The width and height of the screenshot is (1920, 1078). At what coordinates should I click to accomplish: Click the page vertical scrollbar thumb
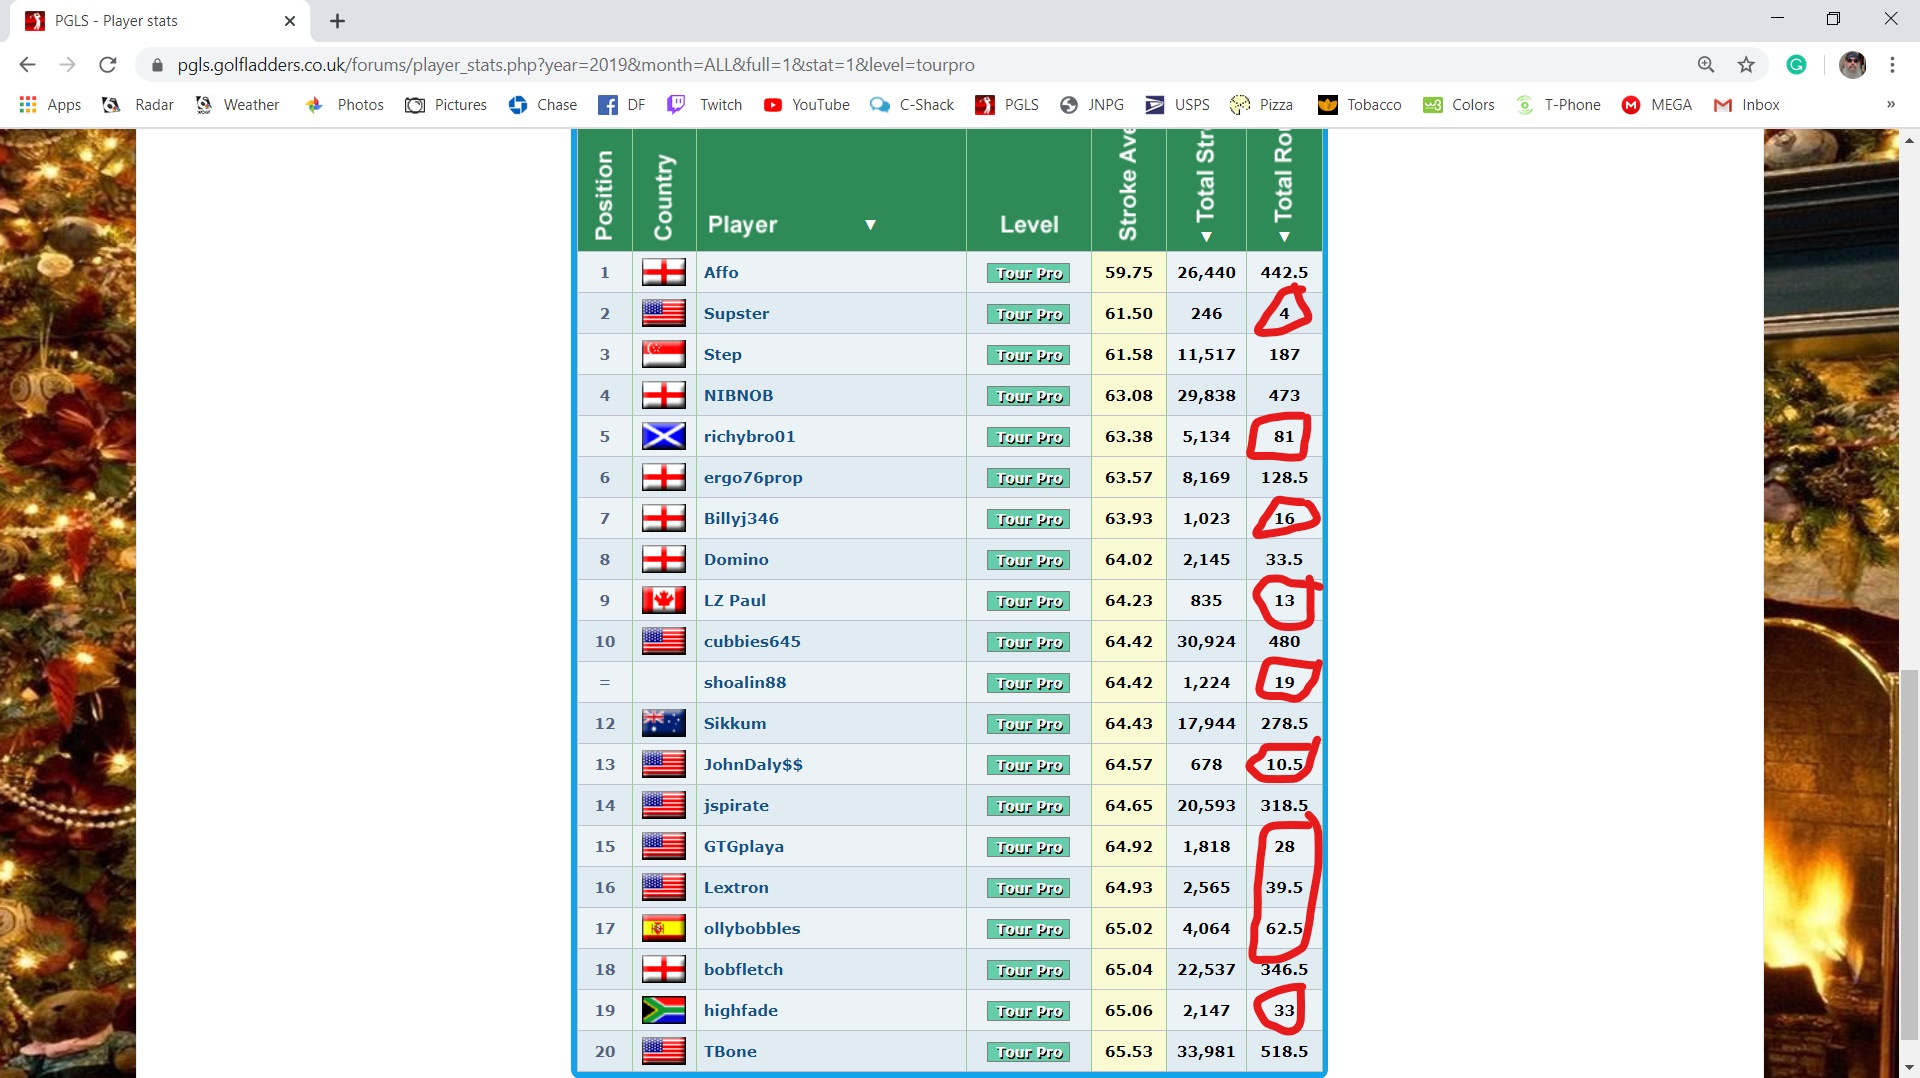(1909, 850)
